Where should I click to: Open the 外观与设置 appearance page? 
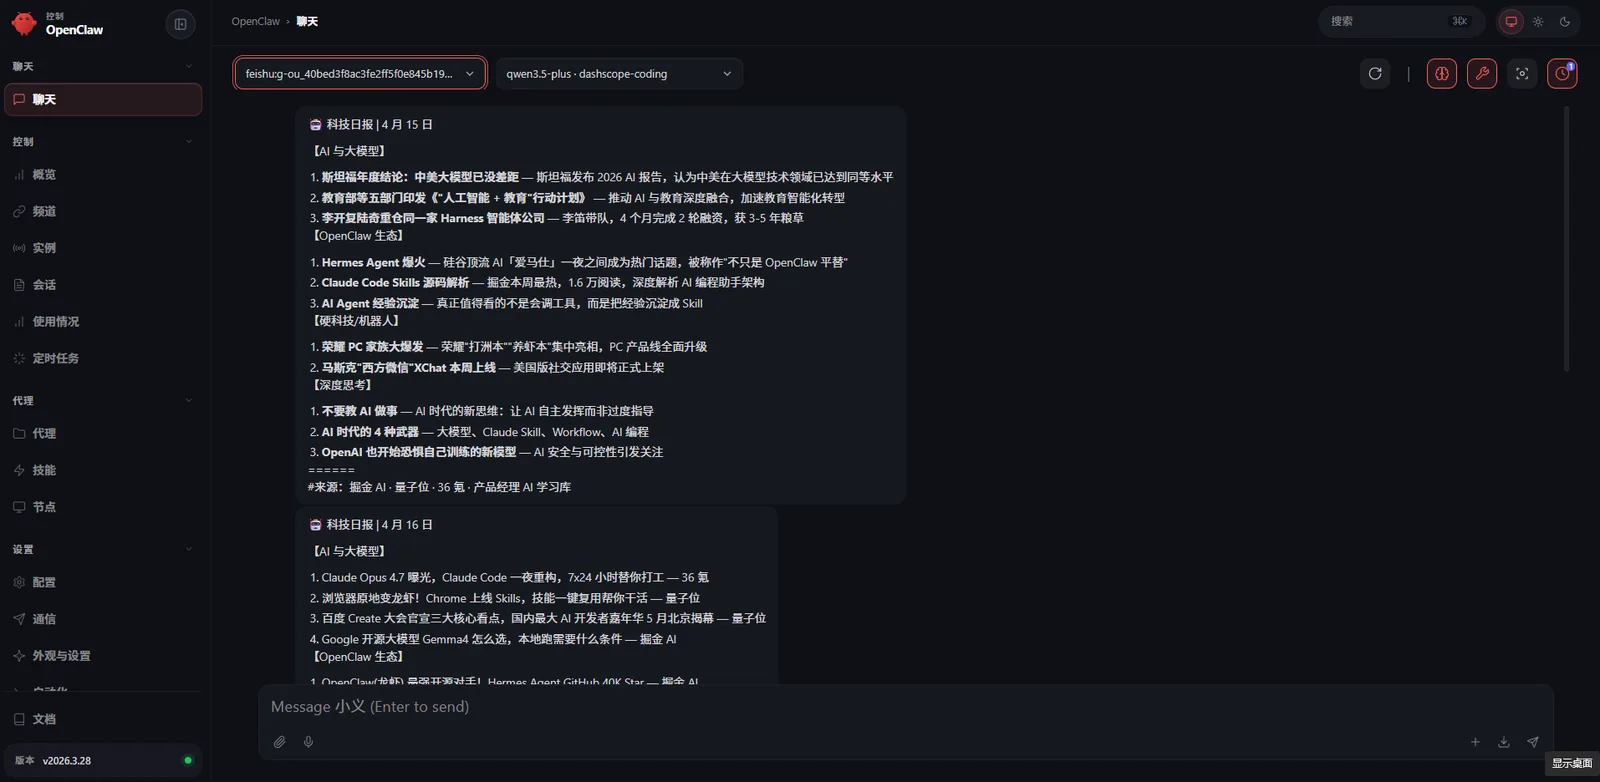(x=103, y=656)
